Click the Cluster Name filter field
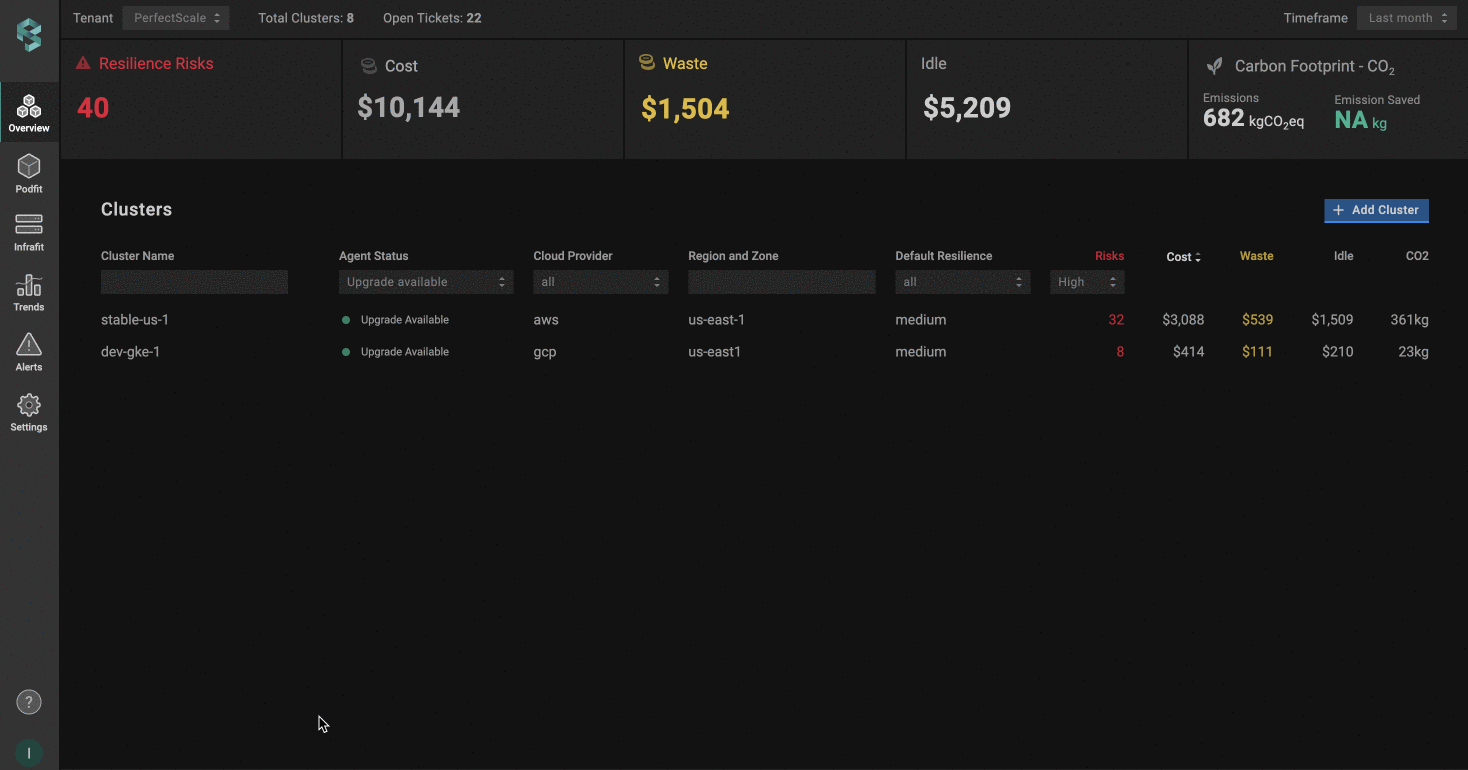This screenshot has height=770, width=1468. click(194, 282)
